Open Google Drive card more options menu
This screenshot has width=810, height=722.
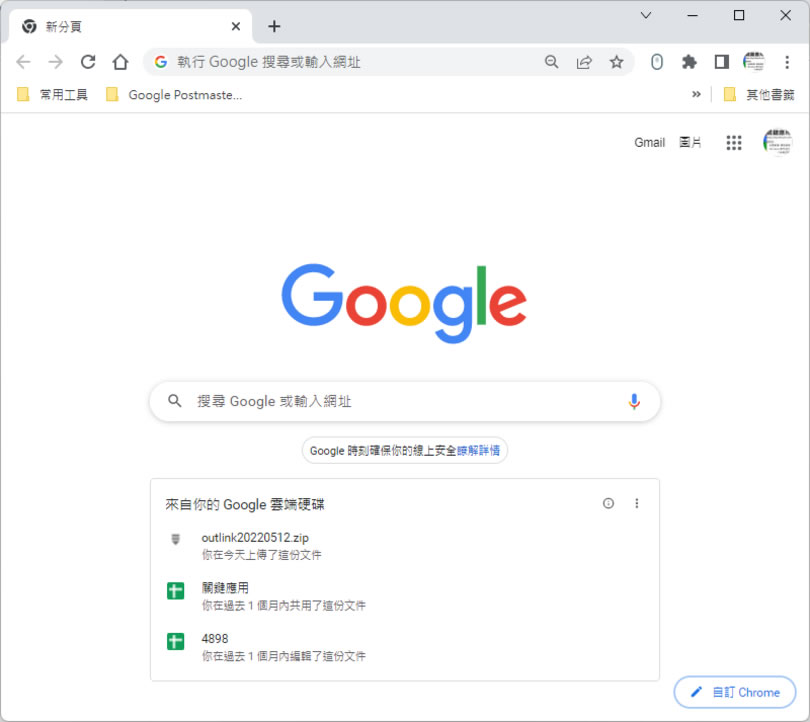click(637, 504)
